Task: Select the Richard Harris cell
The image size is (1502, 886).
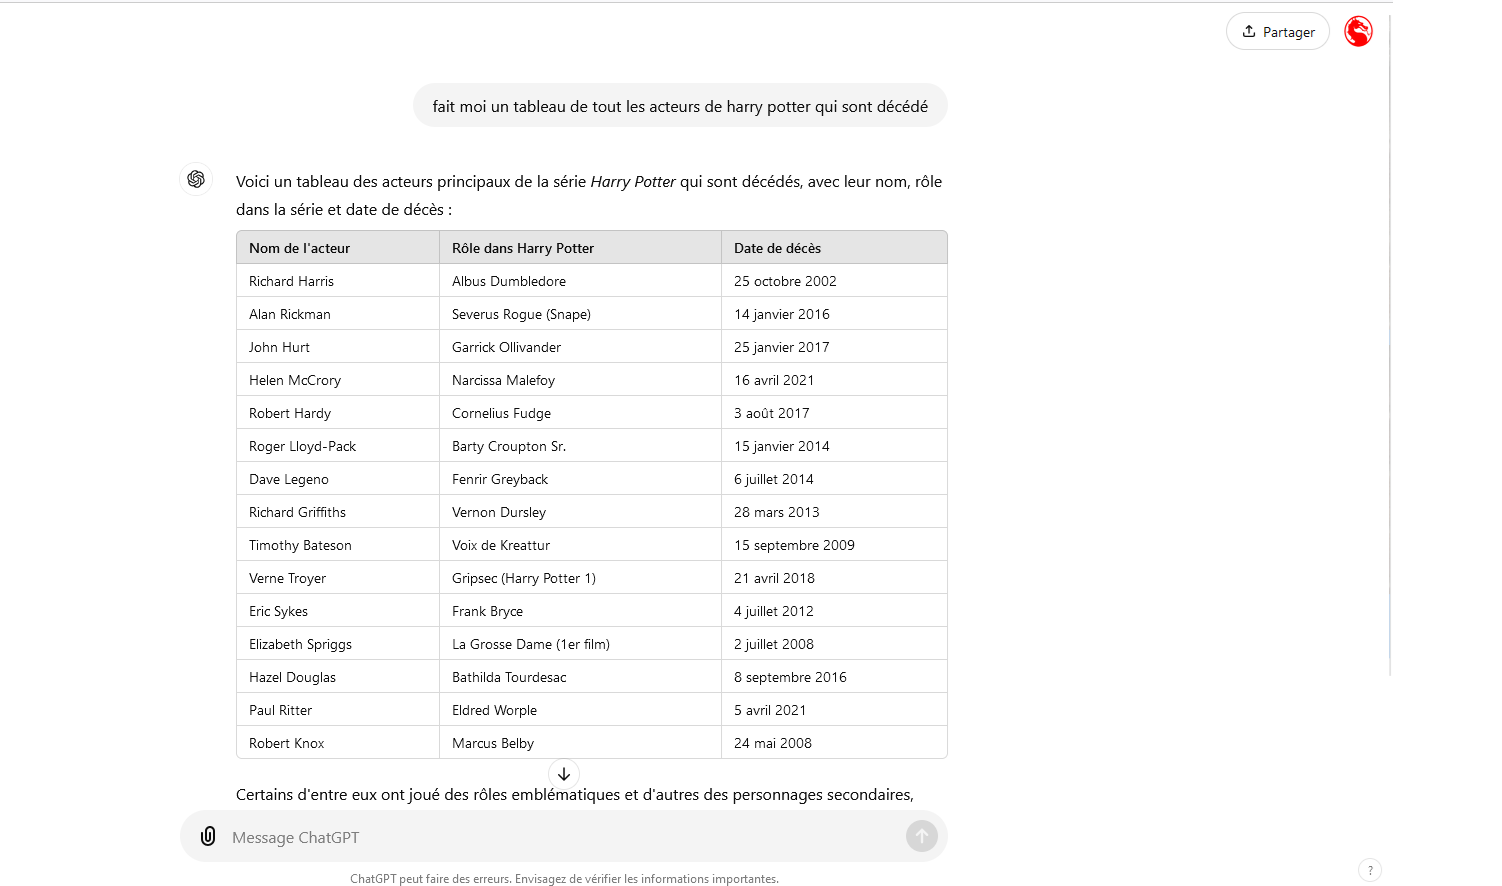Action: point(292,281)
